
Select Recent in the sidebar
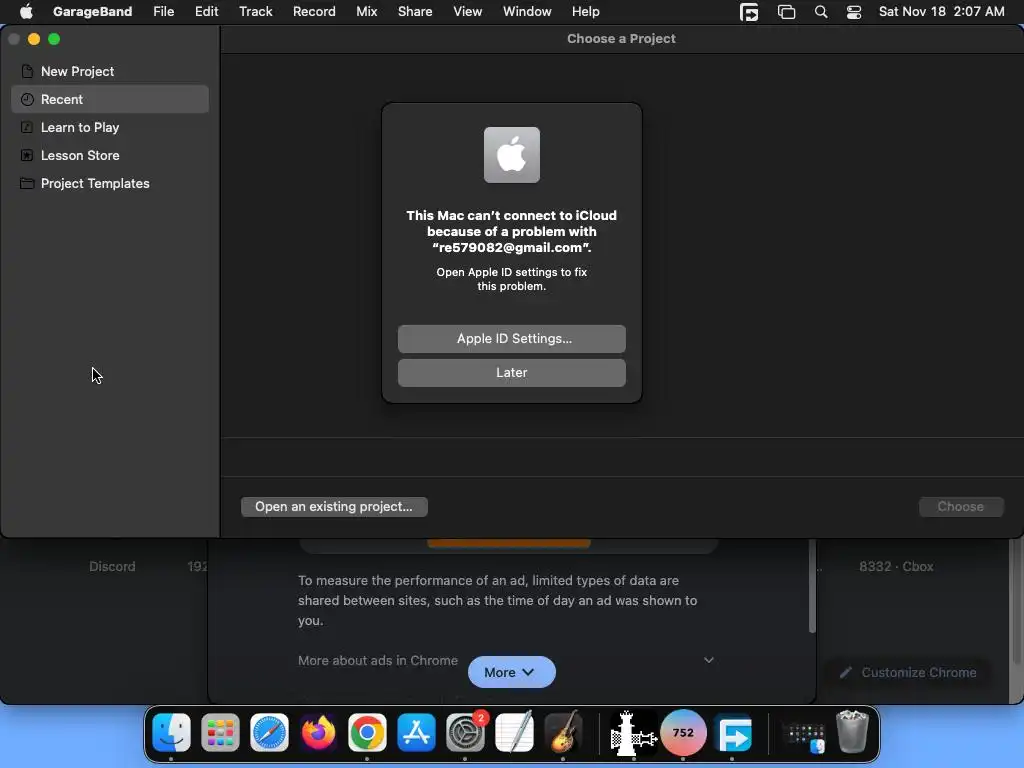[x=110, y=99]
